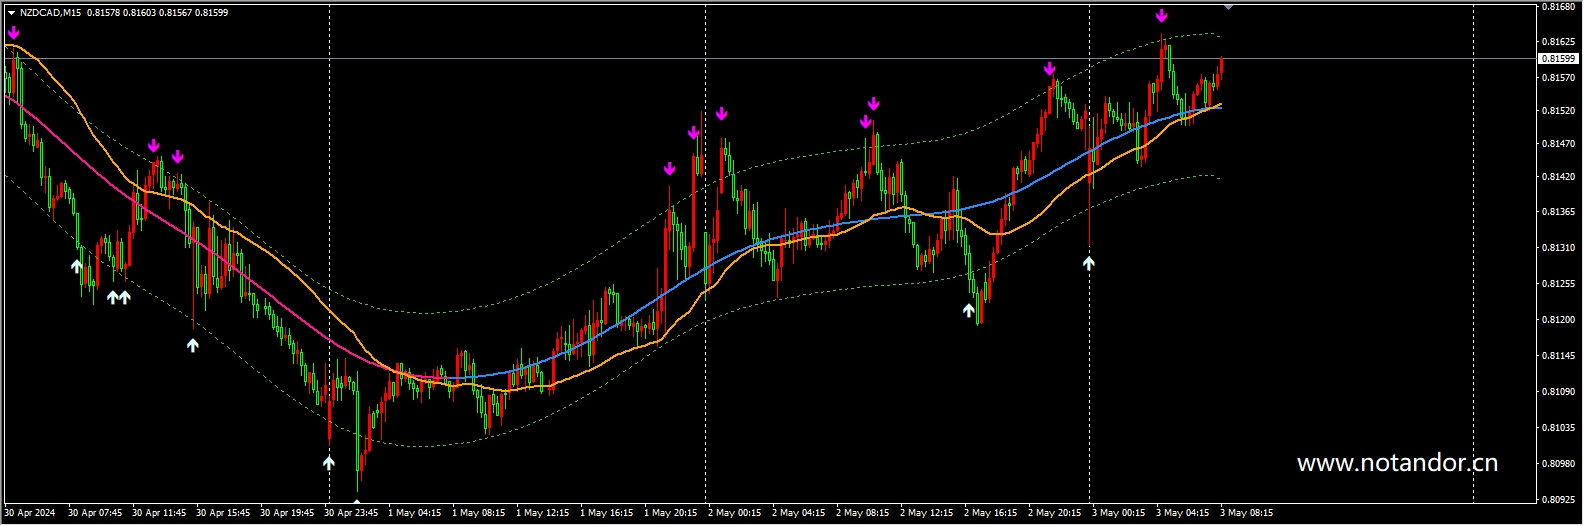
Task: Select the white buy arrow under the 30 Apr 23:45 candle
Action: tap(329, 463)
